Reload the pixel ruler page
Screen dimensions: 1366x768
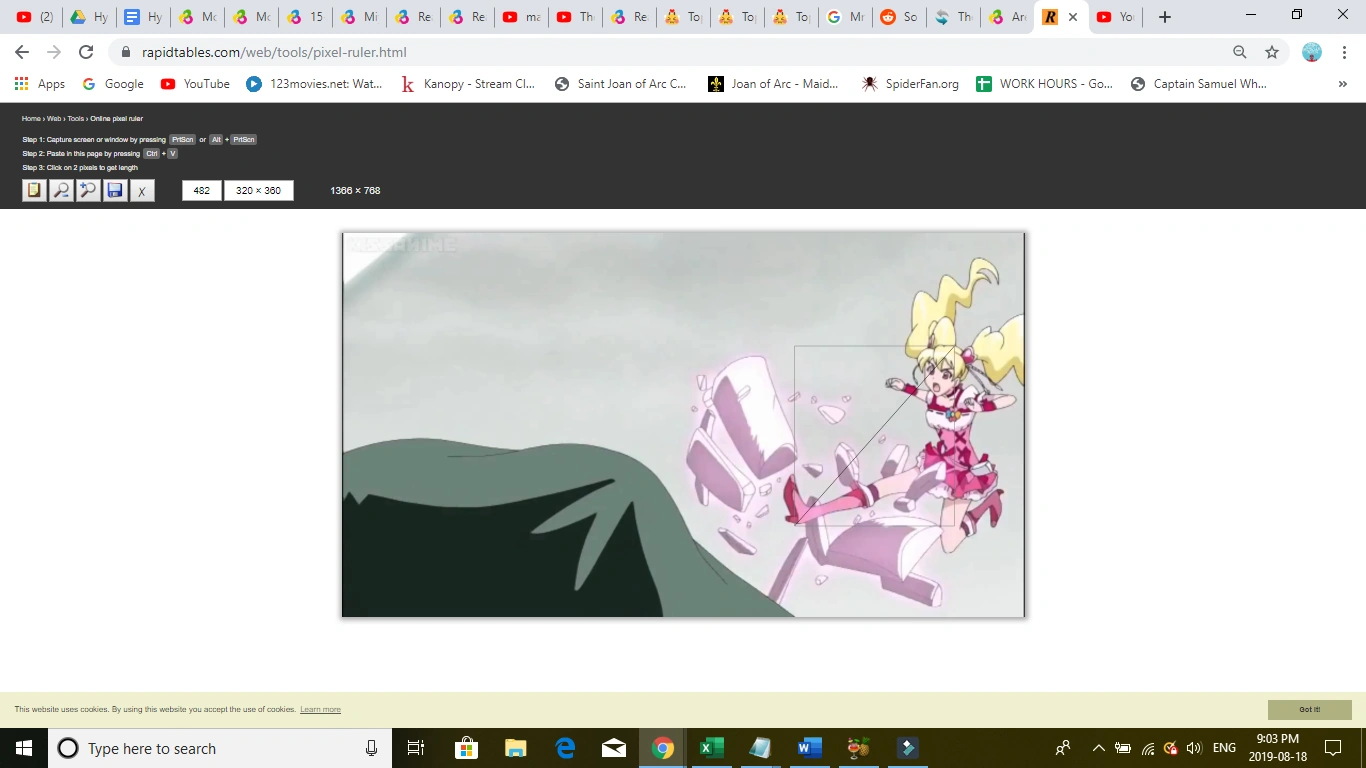(x=86, y=52)
